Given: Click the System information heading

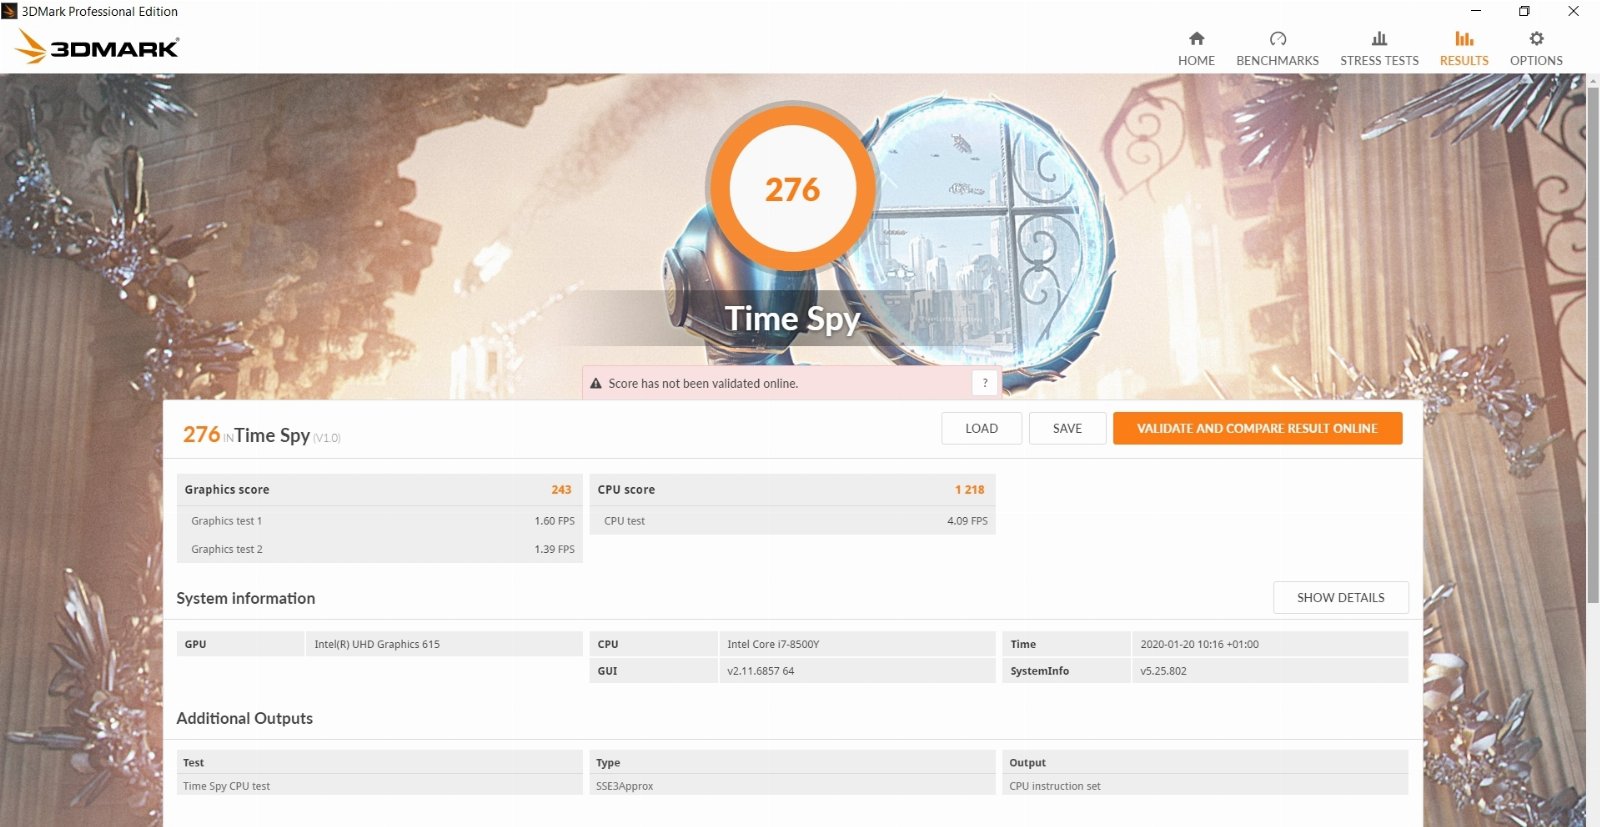Looking at the screenshot, I should click(x=245, y=598).
